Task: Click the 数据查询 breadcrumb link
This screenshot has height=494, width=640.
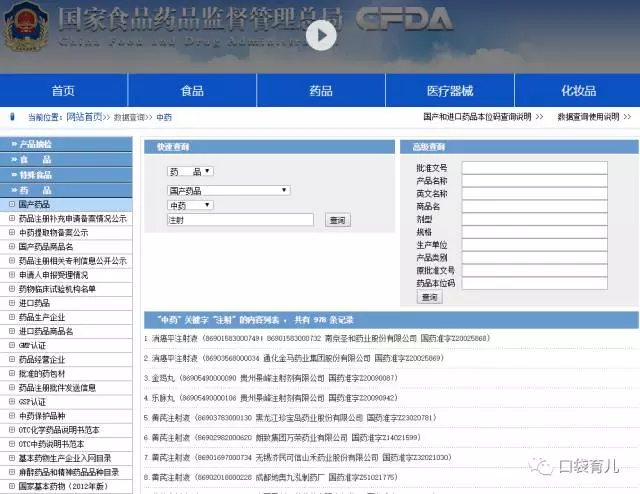Action: (129, 118)
